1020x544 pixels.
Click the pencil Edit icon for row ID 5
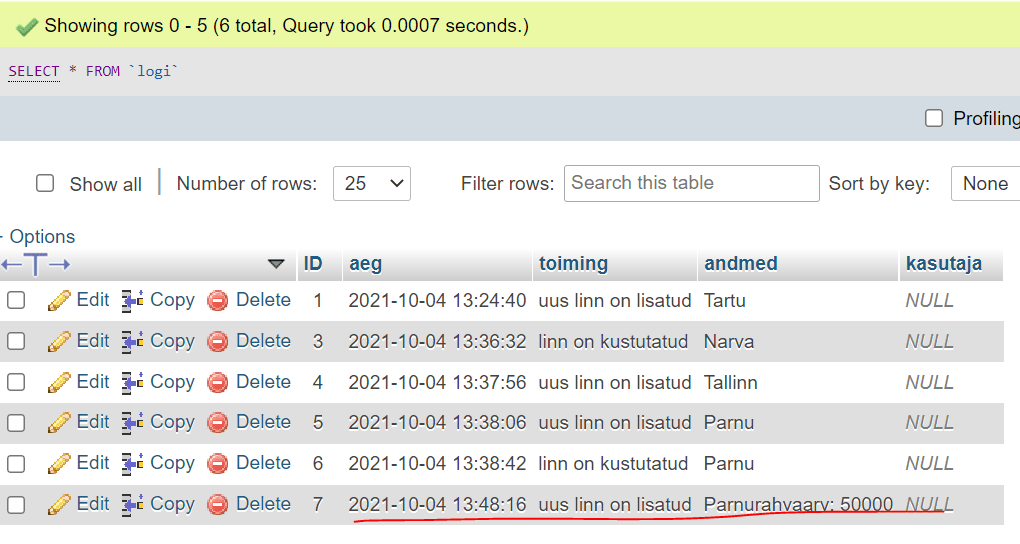point(60,422)
